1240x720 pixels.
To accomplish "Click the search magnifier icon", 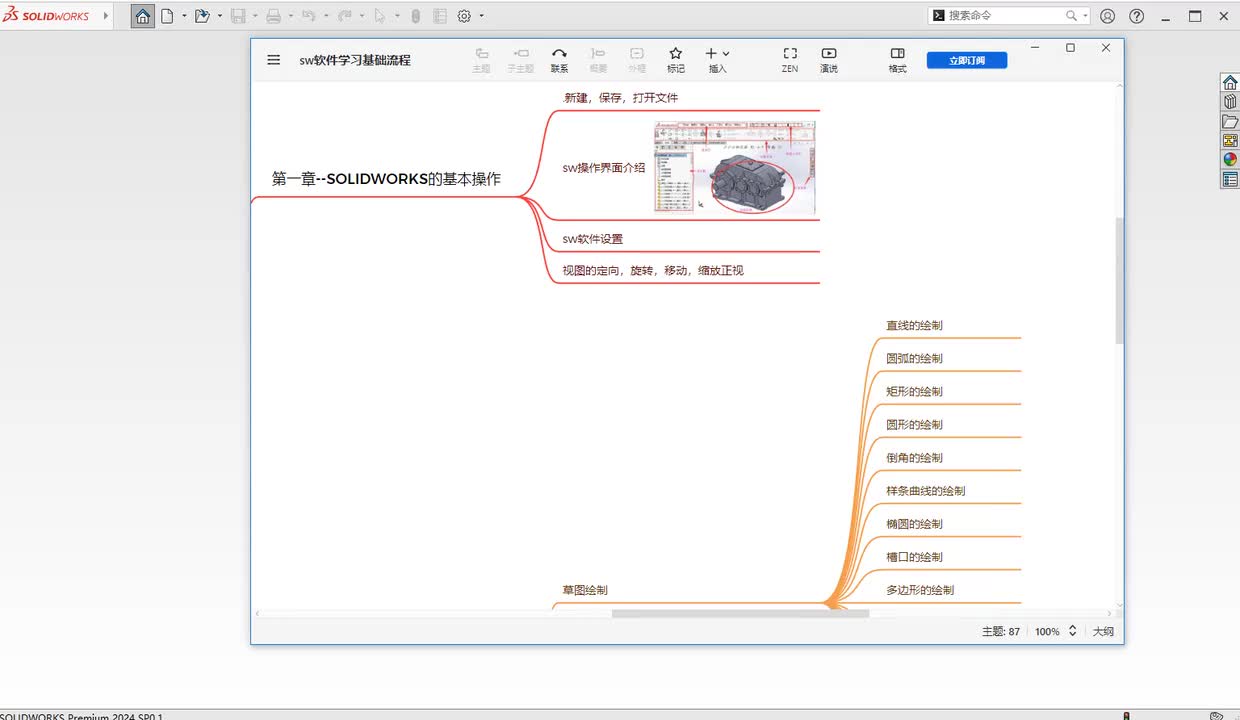I will click(x=1072, y=16).
